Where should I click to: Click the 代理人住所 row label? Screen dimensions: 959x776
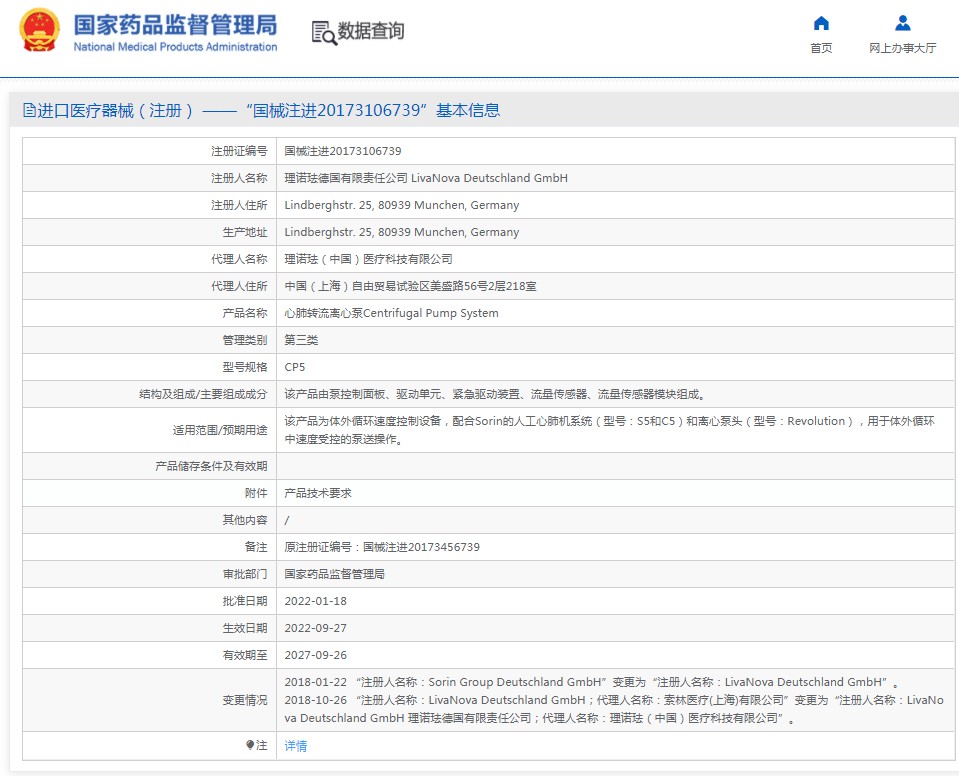pyautogui.click(x=239, y=286)
